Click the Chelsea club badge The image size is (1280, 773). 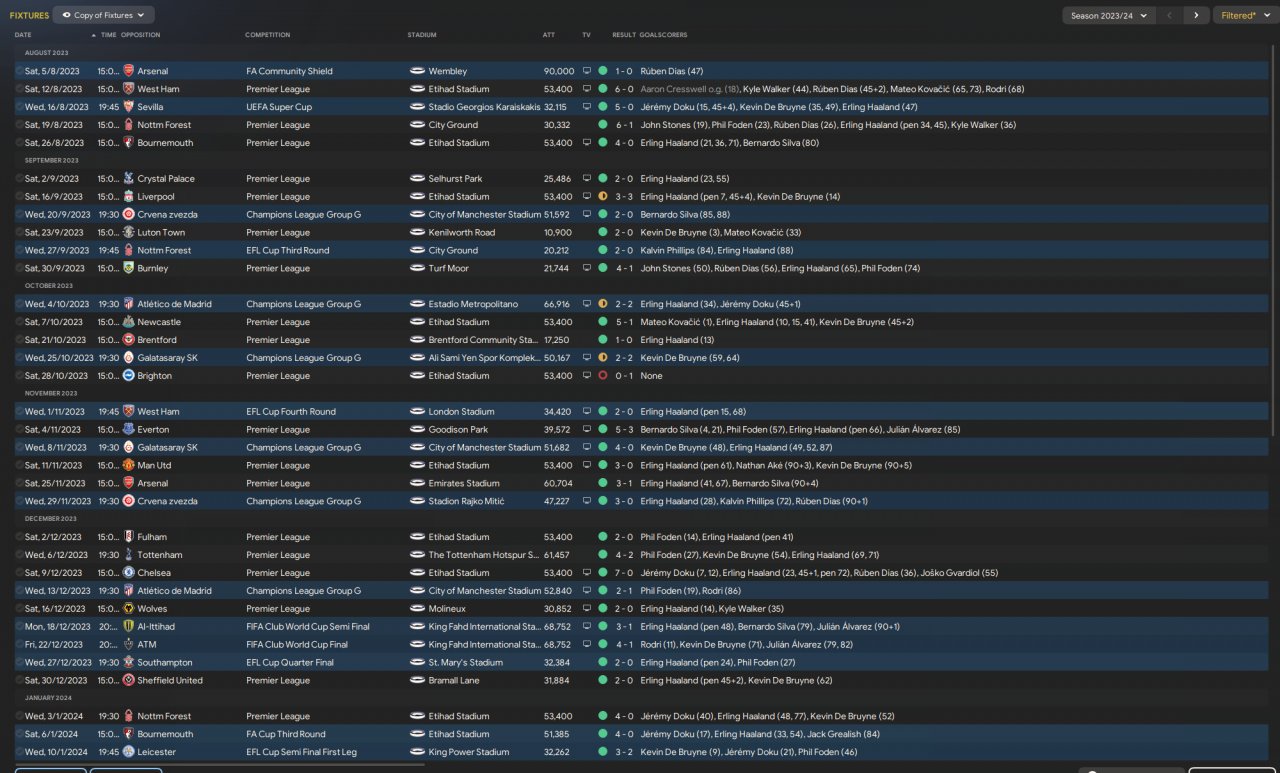[128, 573]
